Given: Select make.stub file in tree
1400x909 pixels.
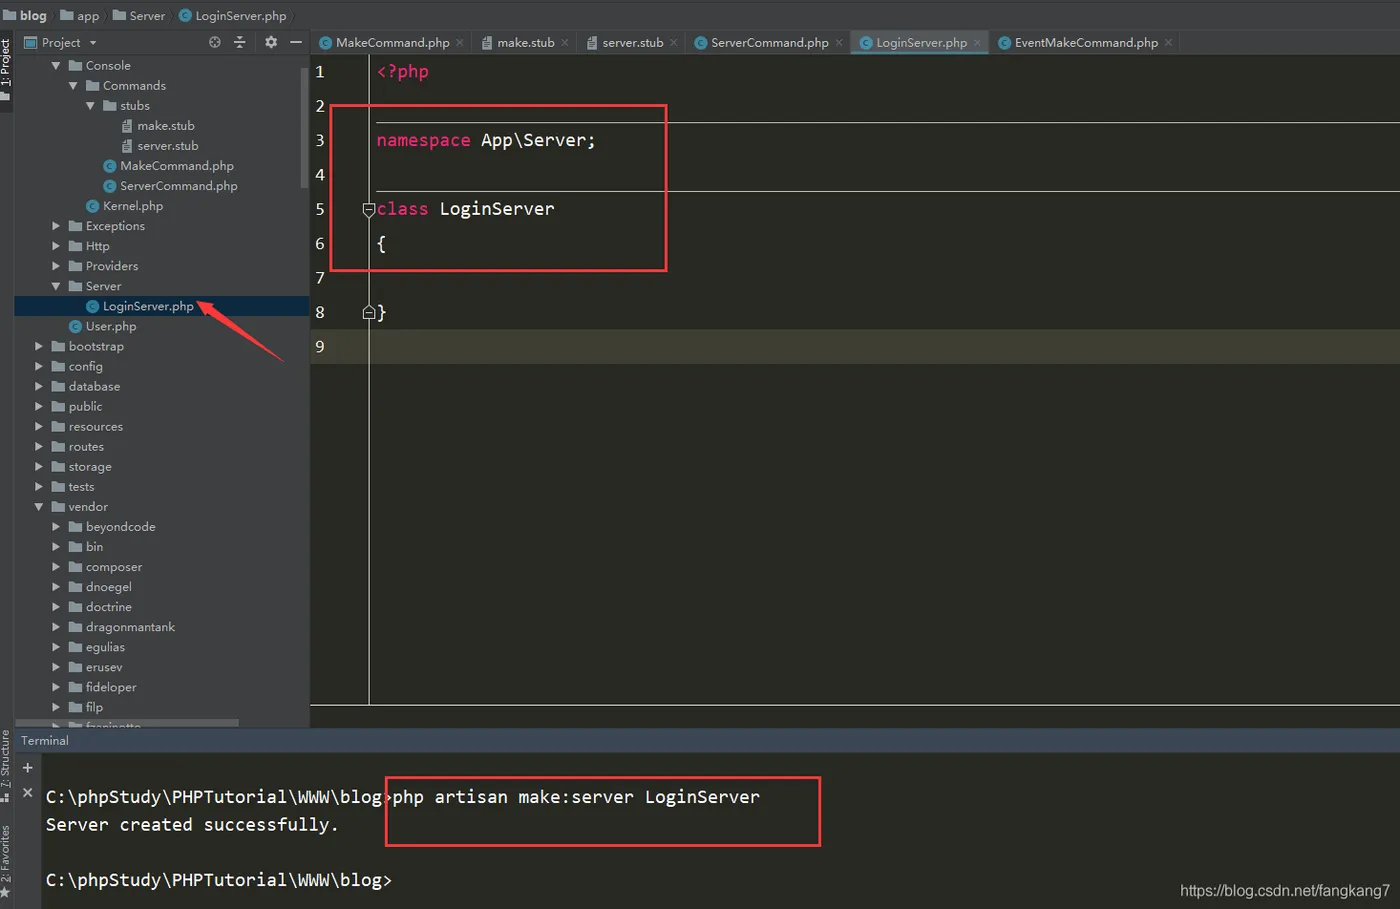Looking at the screenshot, I should coord(158,125).
